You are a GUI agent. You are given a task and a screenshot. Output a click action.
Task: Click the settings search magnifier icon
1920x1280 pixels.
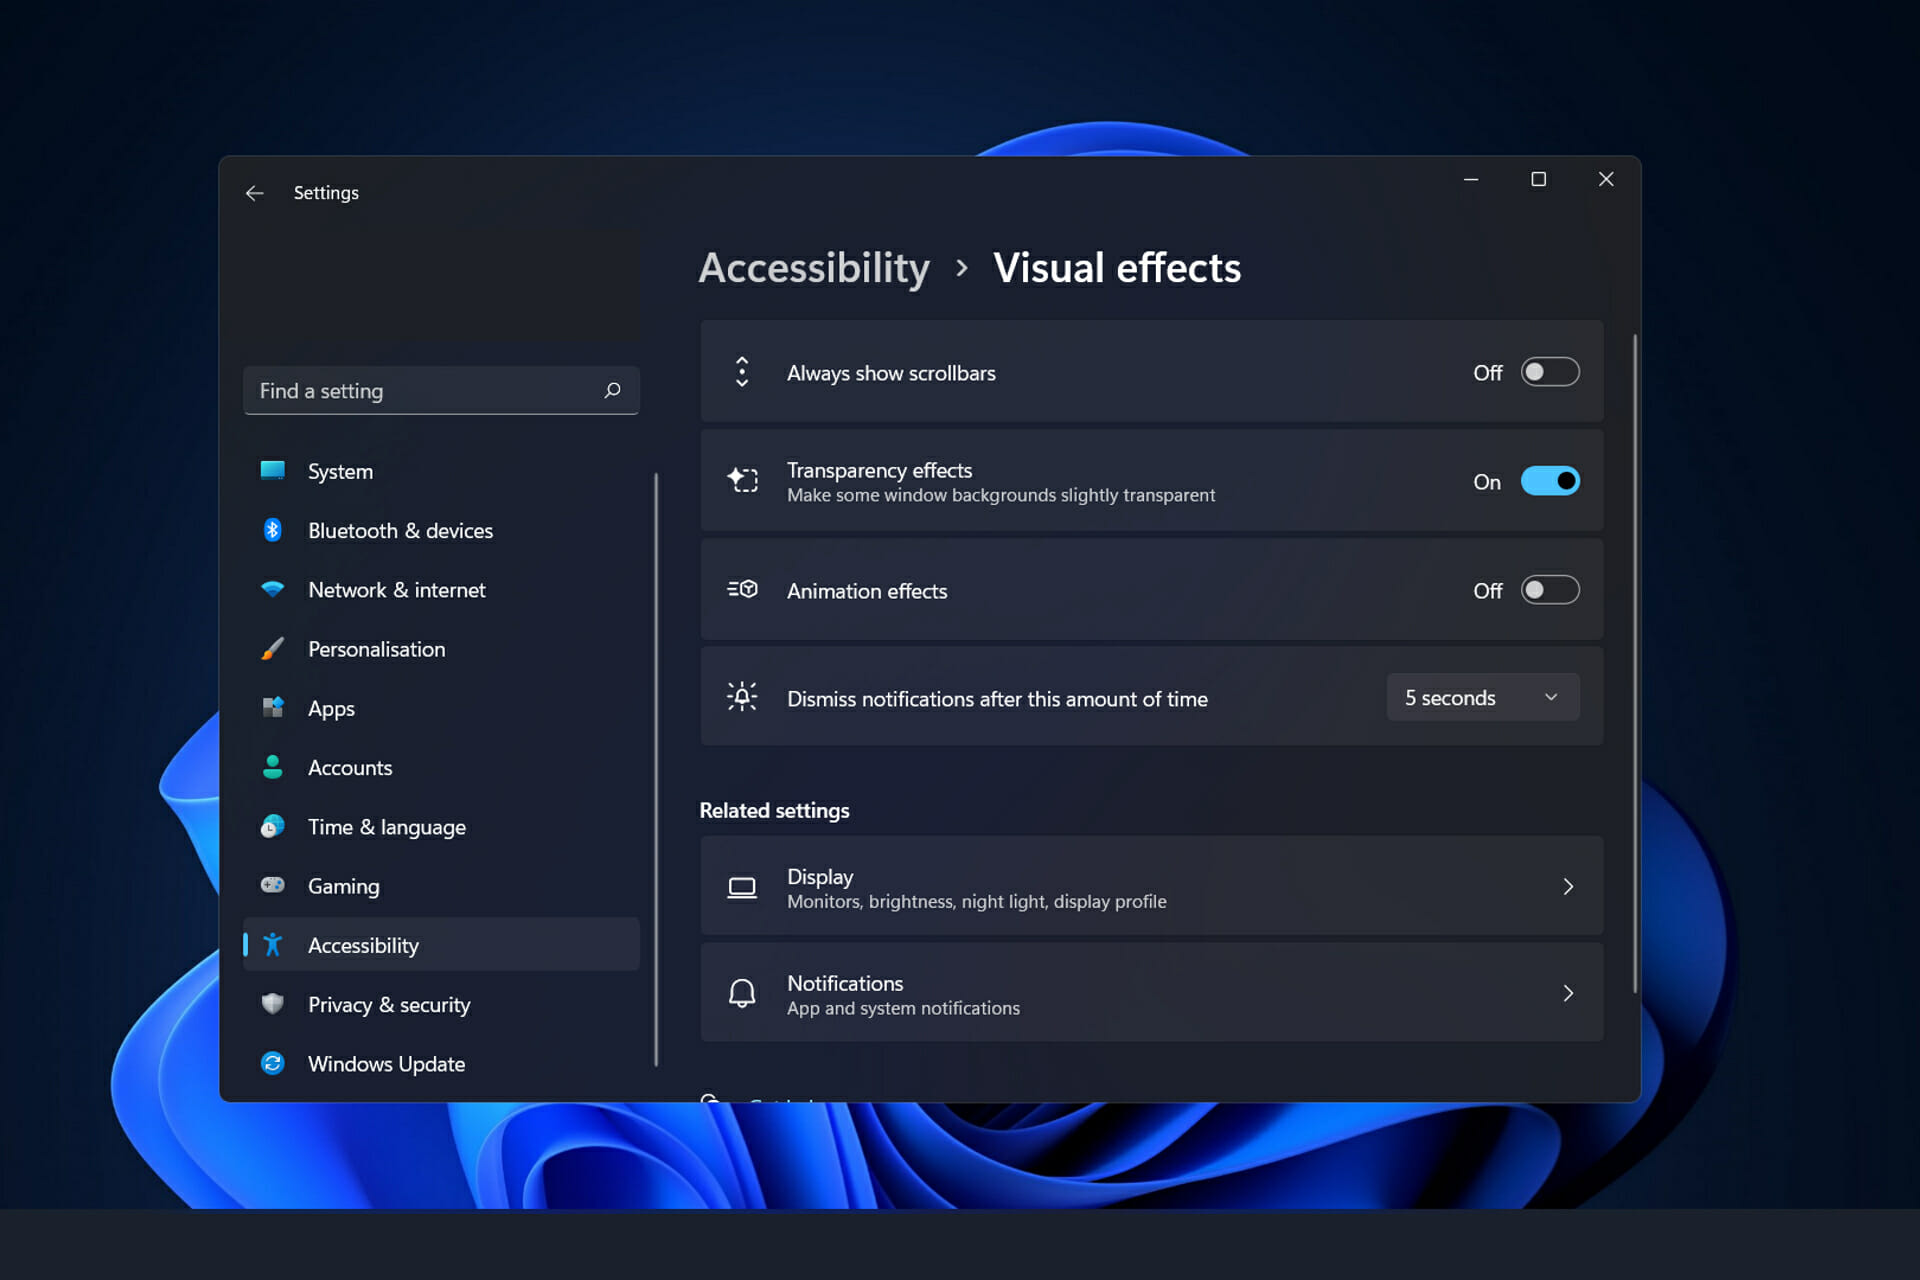[x=610, y=390]
